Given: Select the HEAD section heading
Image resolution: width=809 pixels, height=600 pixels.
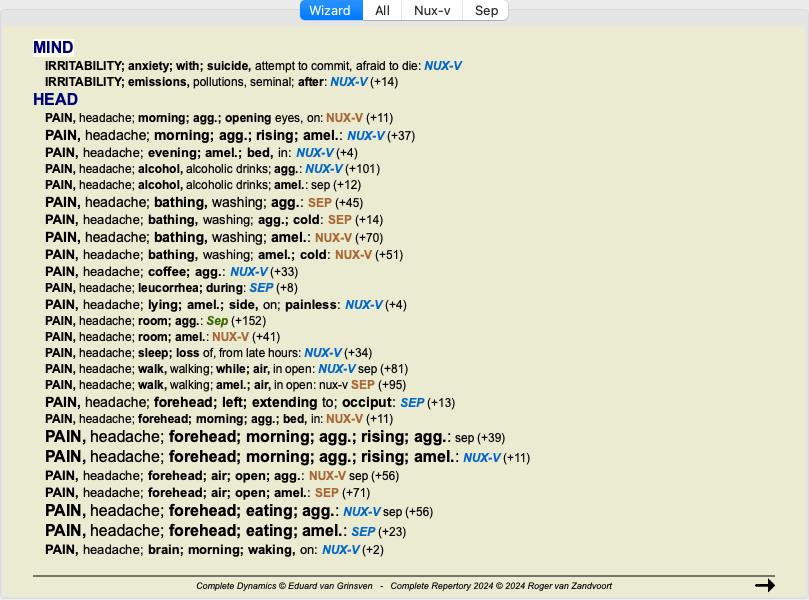Looking at the screenshot, I should [55, 99].
